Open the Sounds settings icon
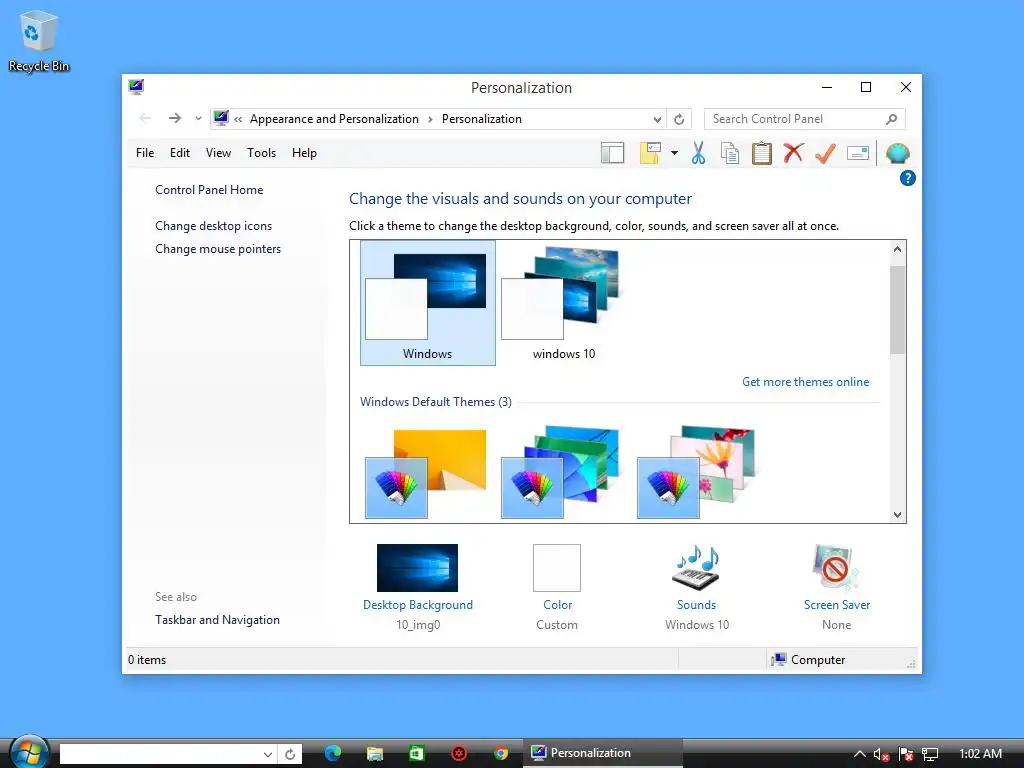 (x=696, y=568)
